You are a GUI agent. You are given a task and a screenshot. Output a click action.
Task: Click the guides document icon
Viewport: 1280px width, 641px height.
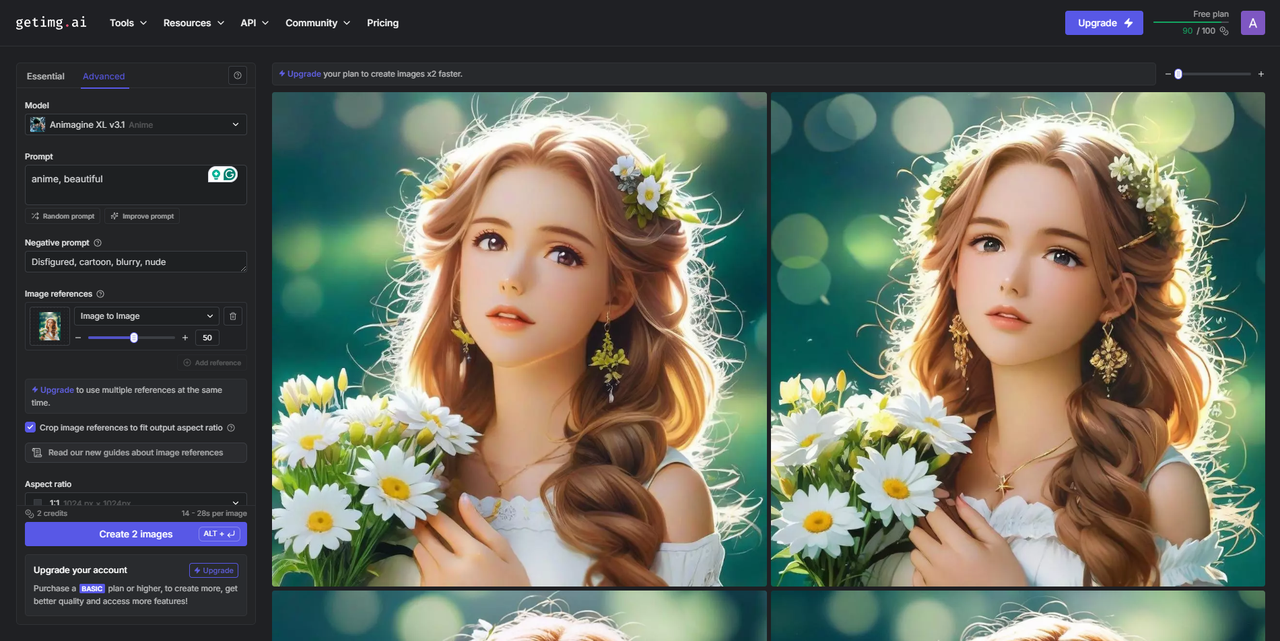tap(37, 453)
